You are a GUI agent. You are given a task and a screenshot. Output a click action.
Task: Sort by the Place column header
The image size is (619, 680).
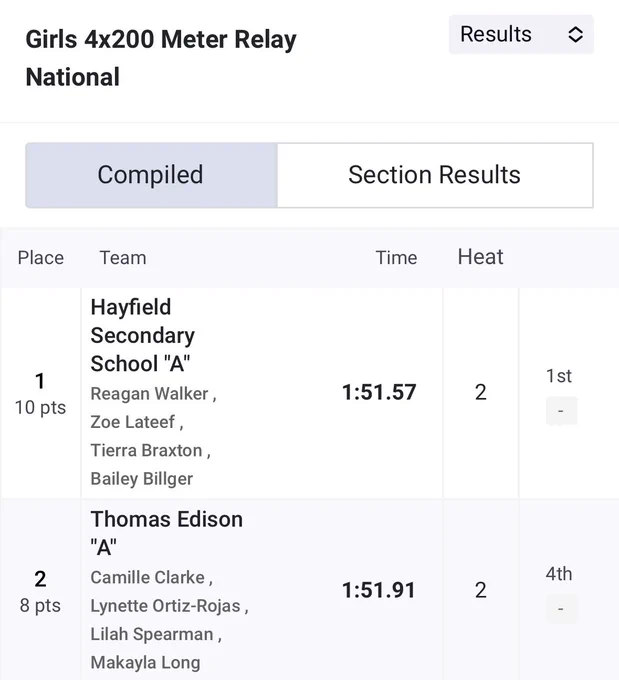tap(41, 258)
